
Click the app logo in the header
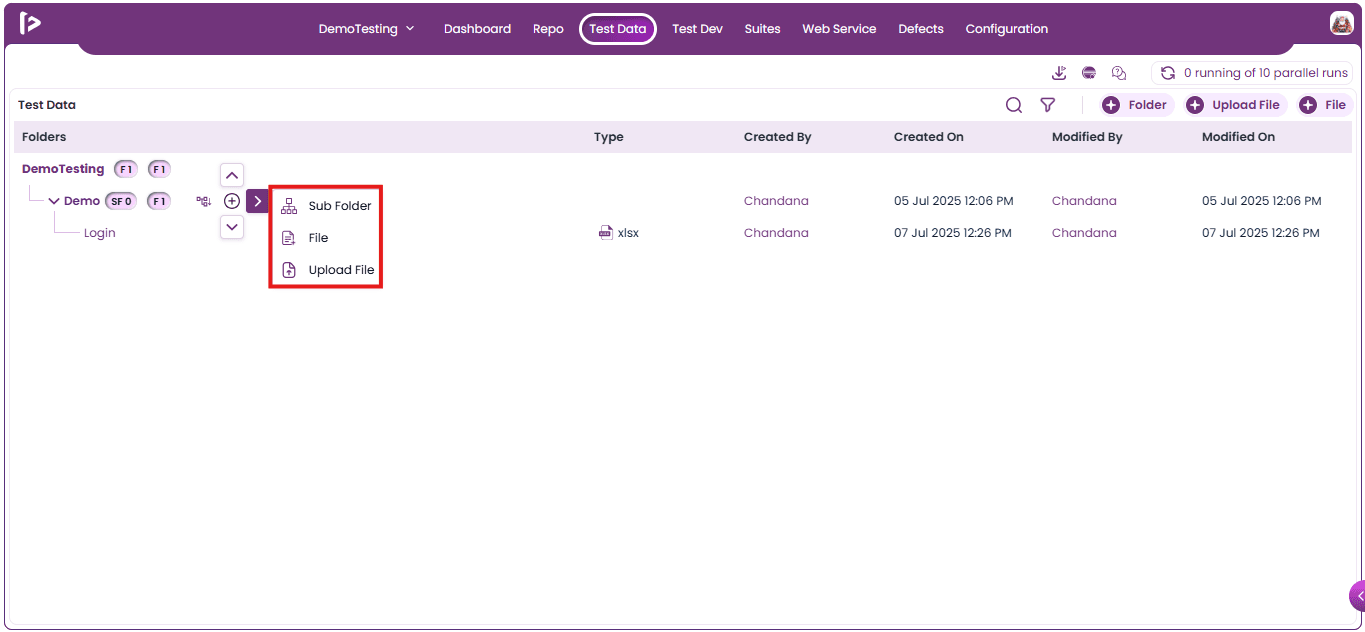coord(31,23)
